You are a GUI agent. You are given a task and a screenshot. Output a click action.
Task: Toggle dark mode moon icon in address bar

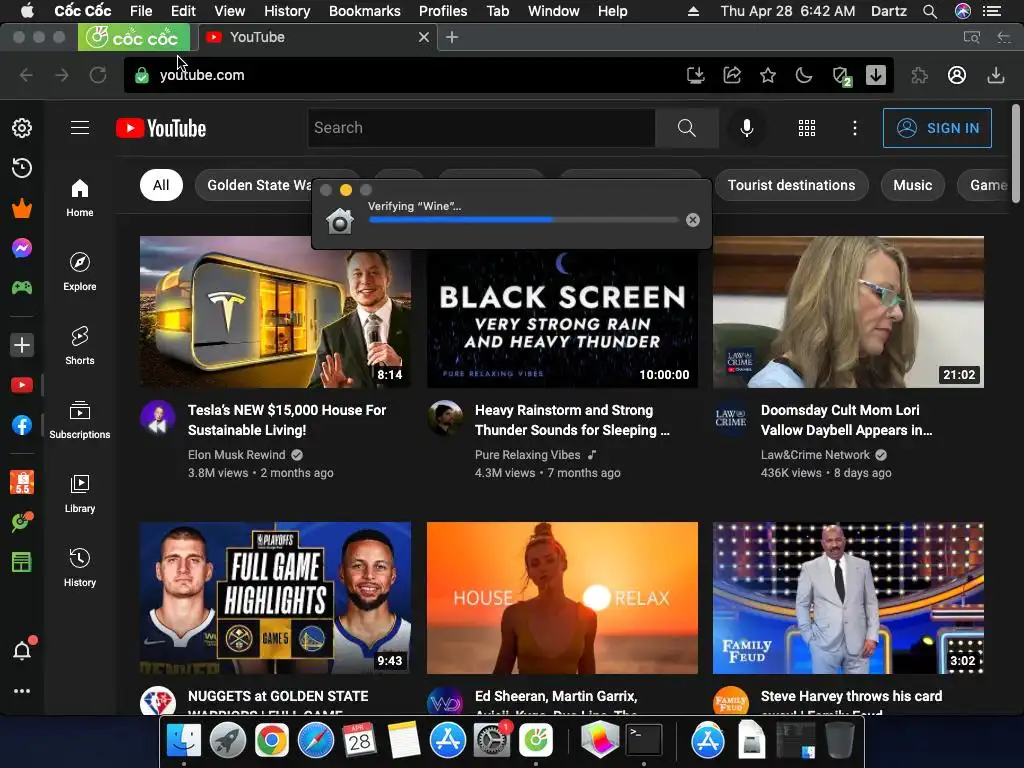[x=804, y=75]
